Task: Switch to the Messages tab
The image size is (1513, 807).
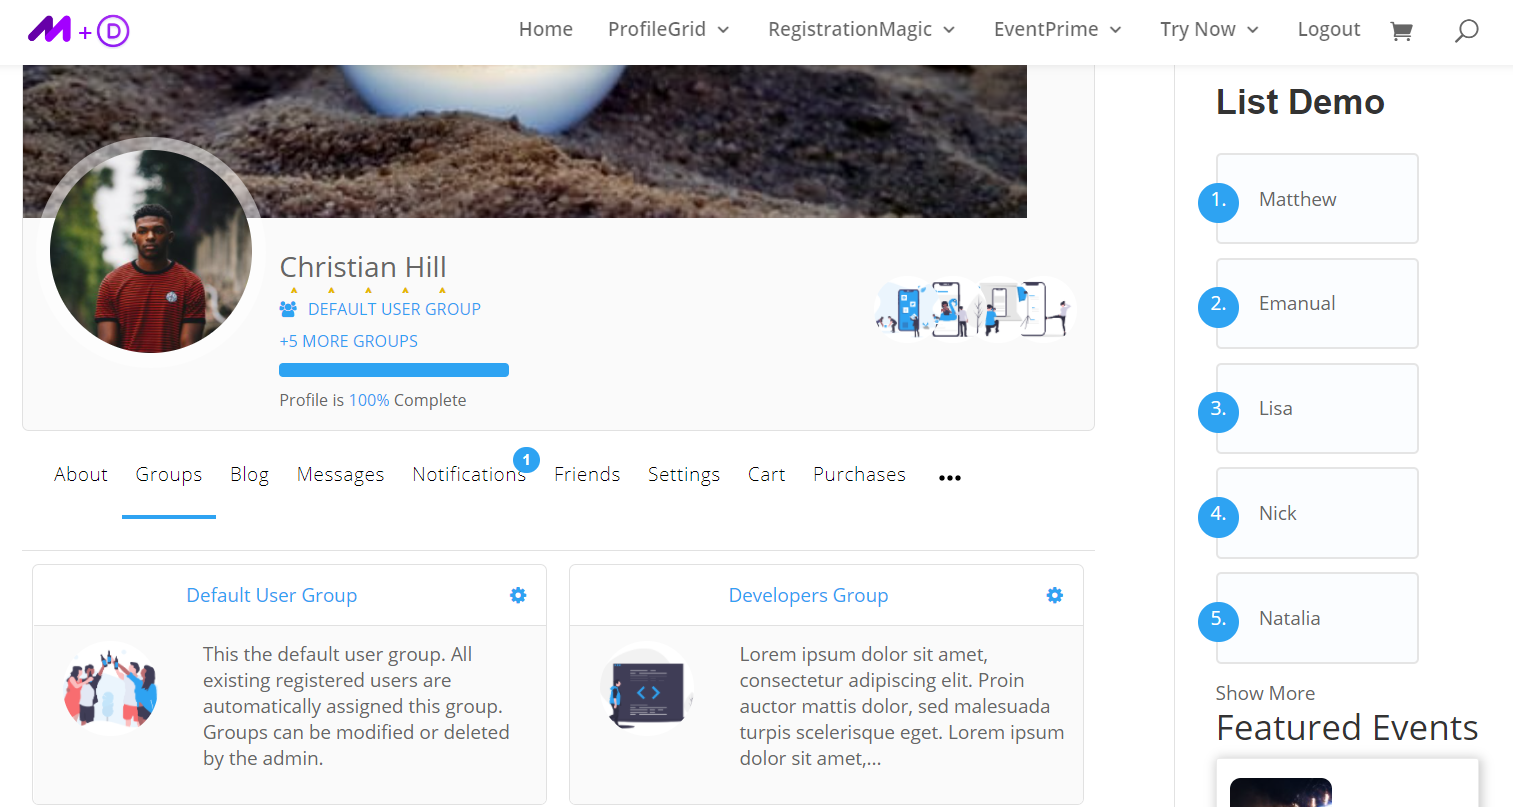Action: (340, 475)
